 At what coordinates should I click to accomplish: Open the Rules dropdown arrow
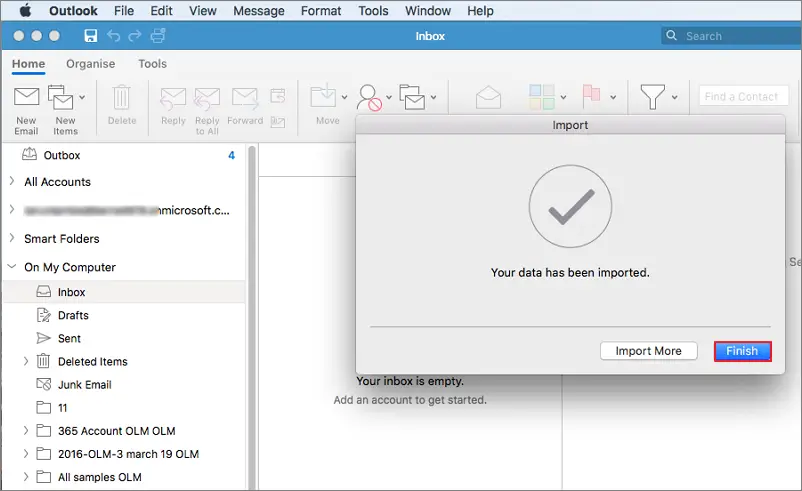433,97
